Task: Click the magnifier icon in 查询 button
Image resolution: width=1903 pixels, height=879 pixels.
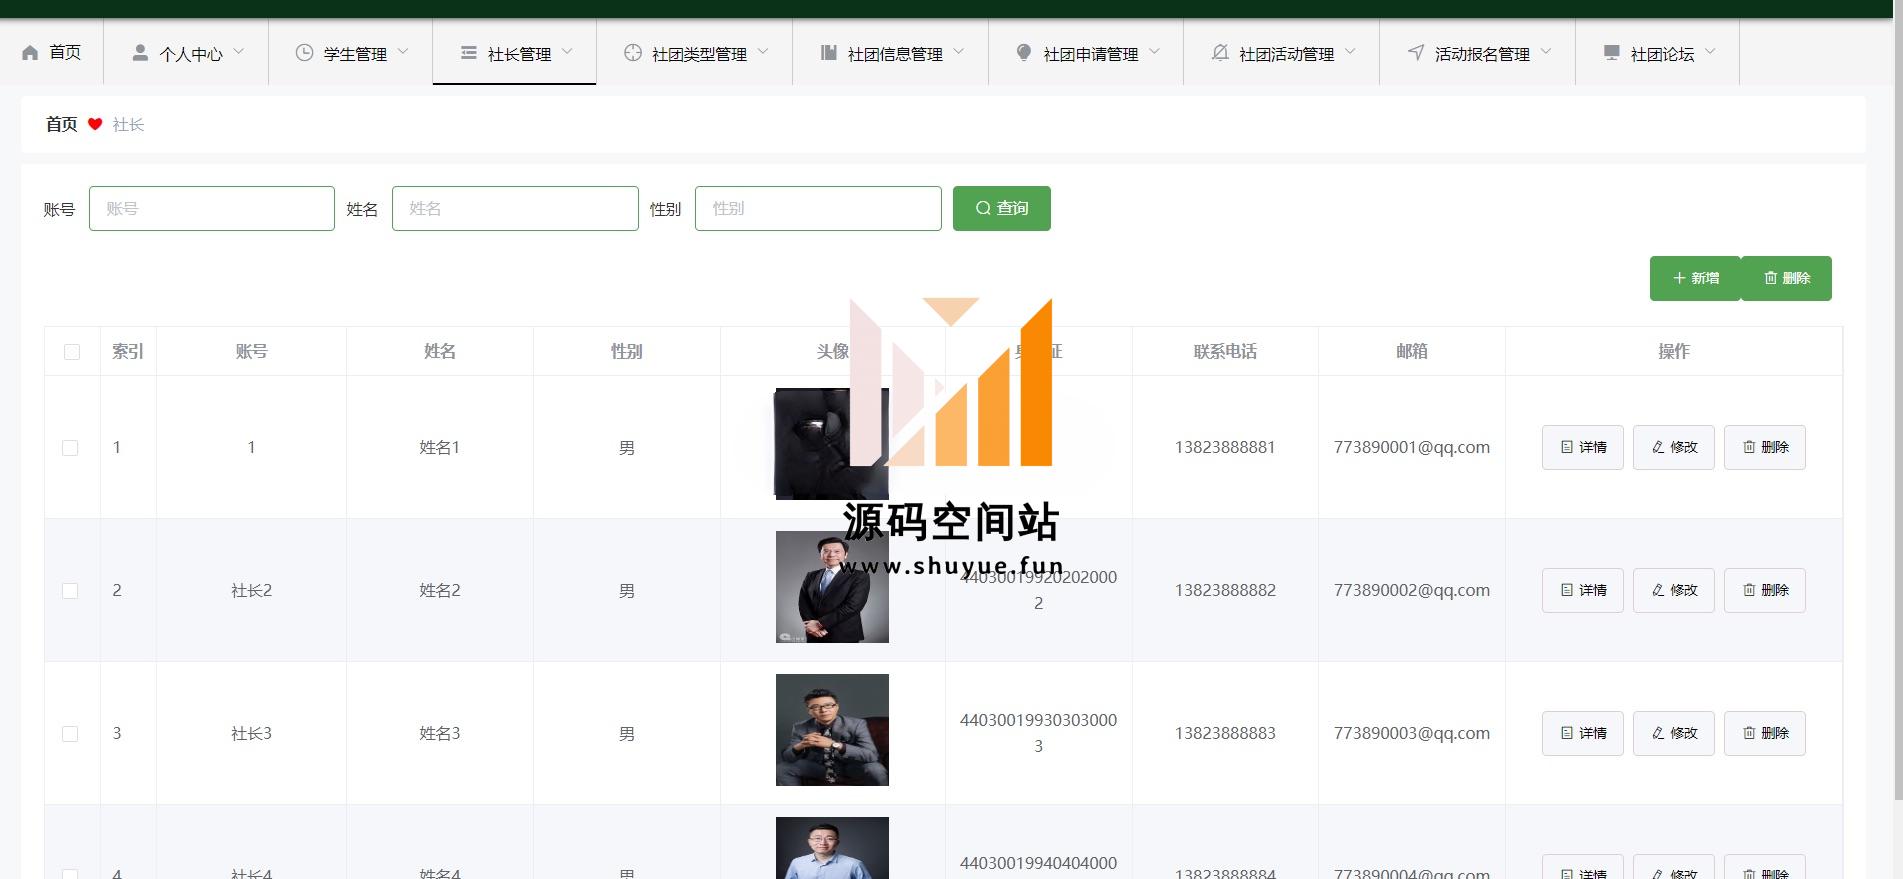Action: tap(983, 208)
